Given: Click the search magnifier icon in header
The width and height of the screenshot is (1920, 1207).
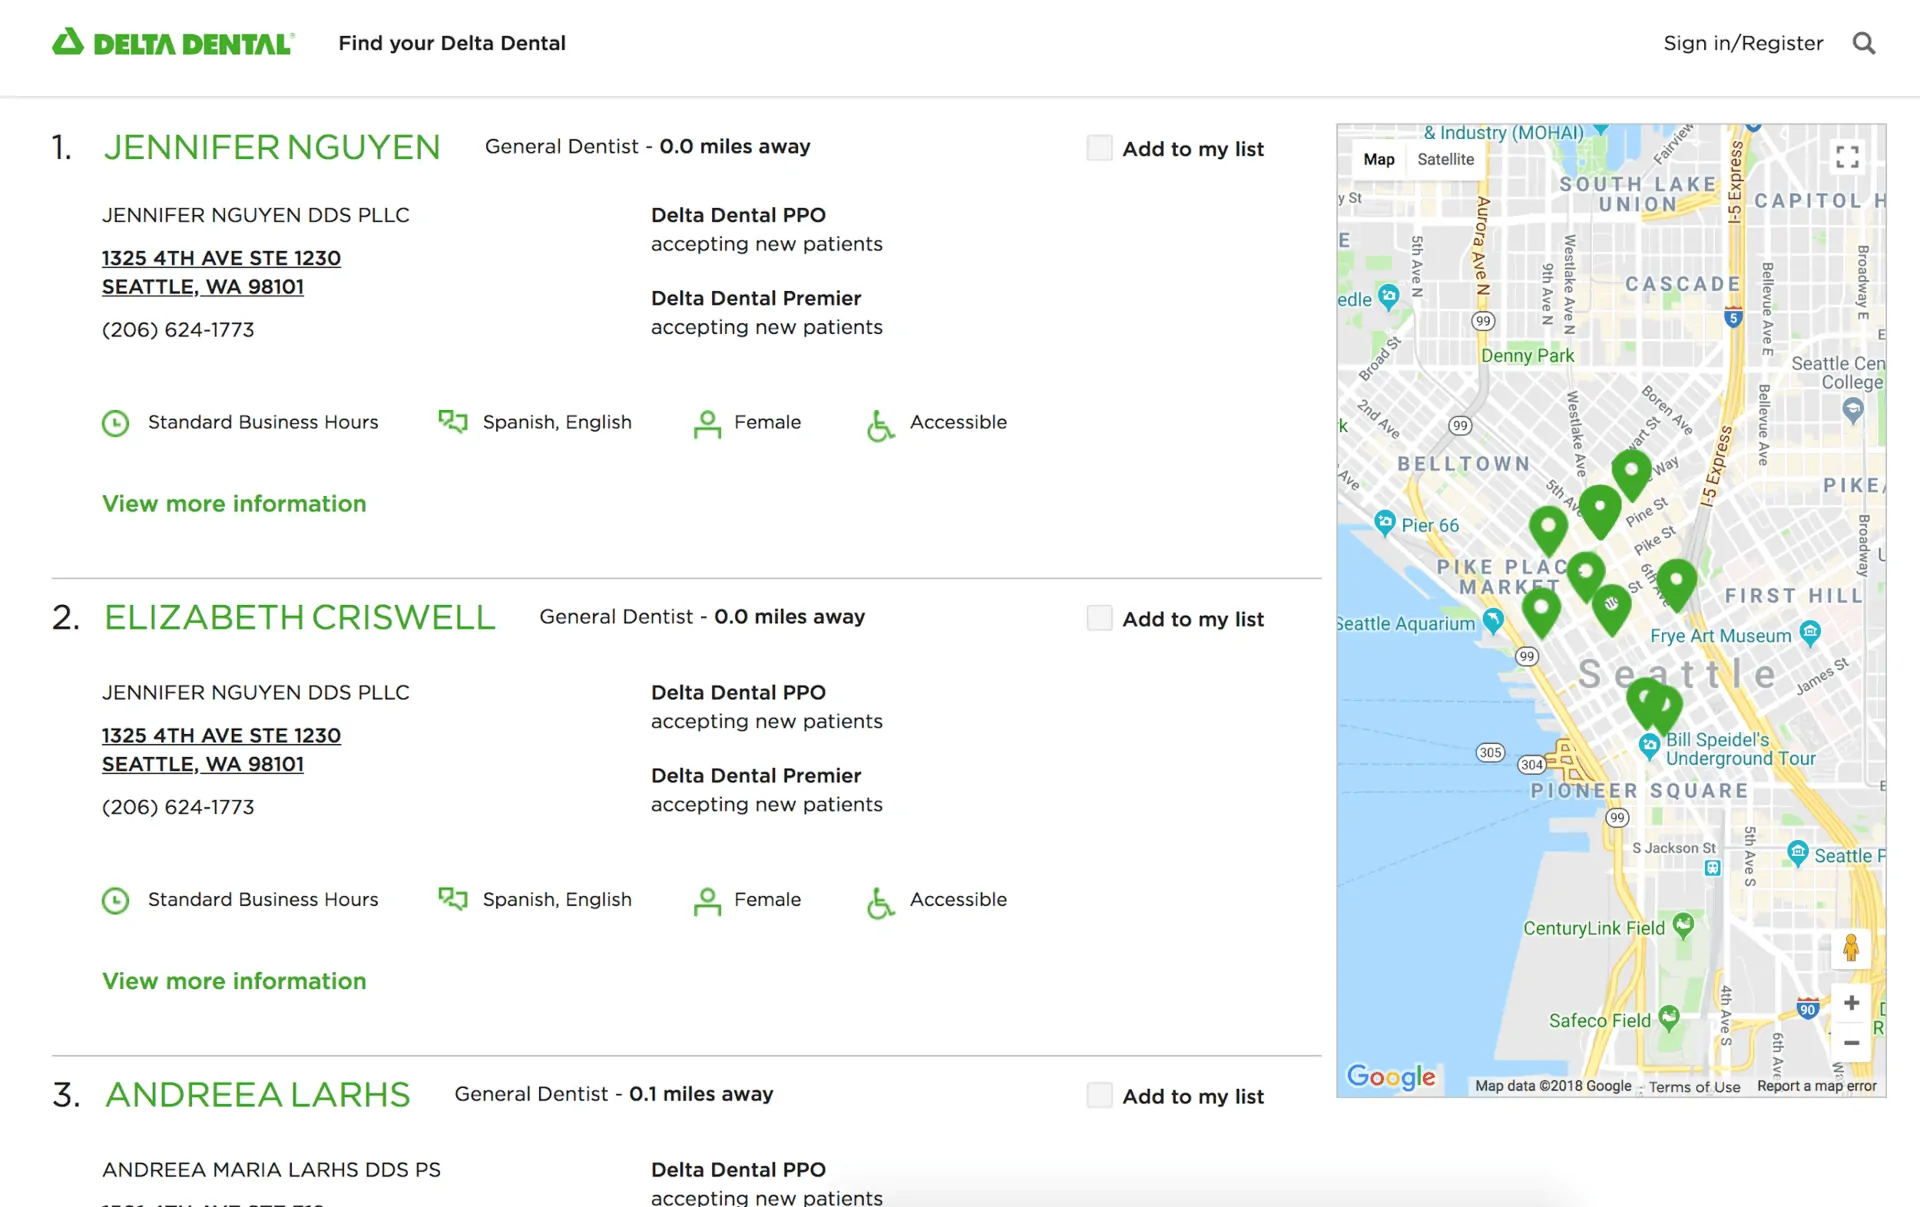Looking at the screenshot, I should pyautogui.click(x=1863, y=43).
